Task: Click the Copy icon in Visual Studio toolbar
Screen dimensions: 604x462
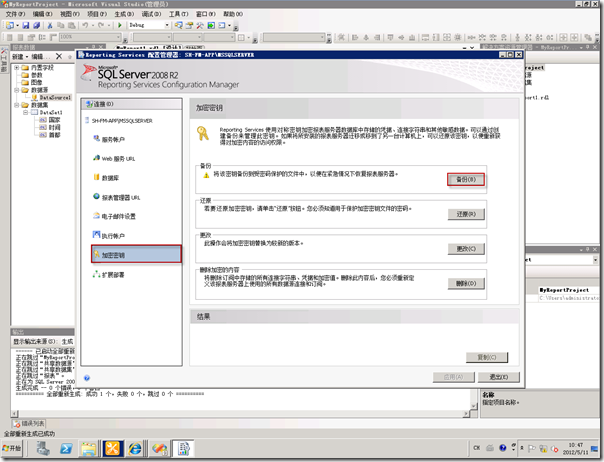Action: 60,25
